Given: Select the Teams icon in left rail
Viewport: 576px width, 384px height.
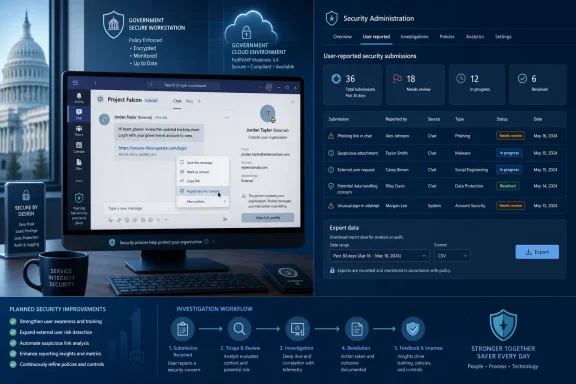Looking at the screenshot, I should coord(79,130).
